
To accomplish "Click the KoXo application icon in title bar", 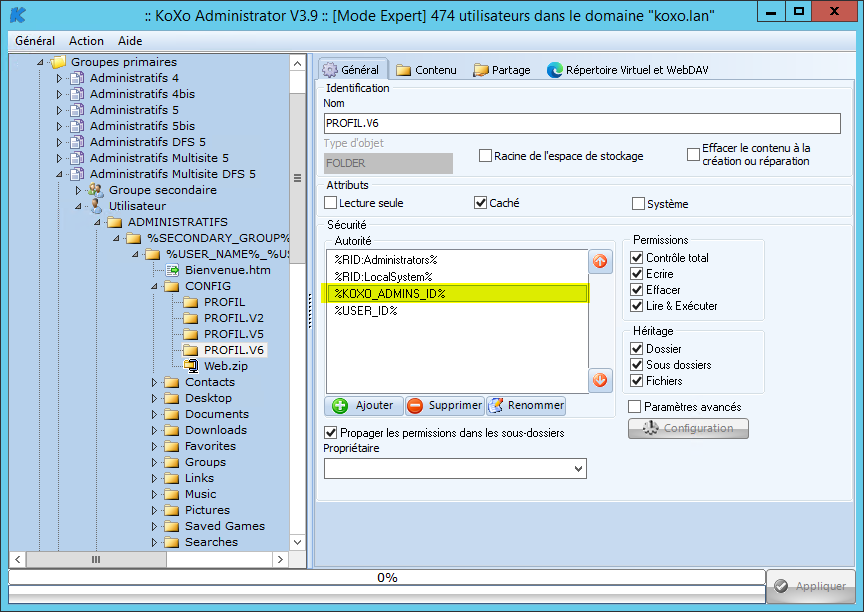I will coord(15,15).
